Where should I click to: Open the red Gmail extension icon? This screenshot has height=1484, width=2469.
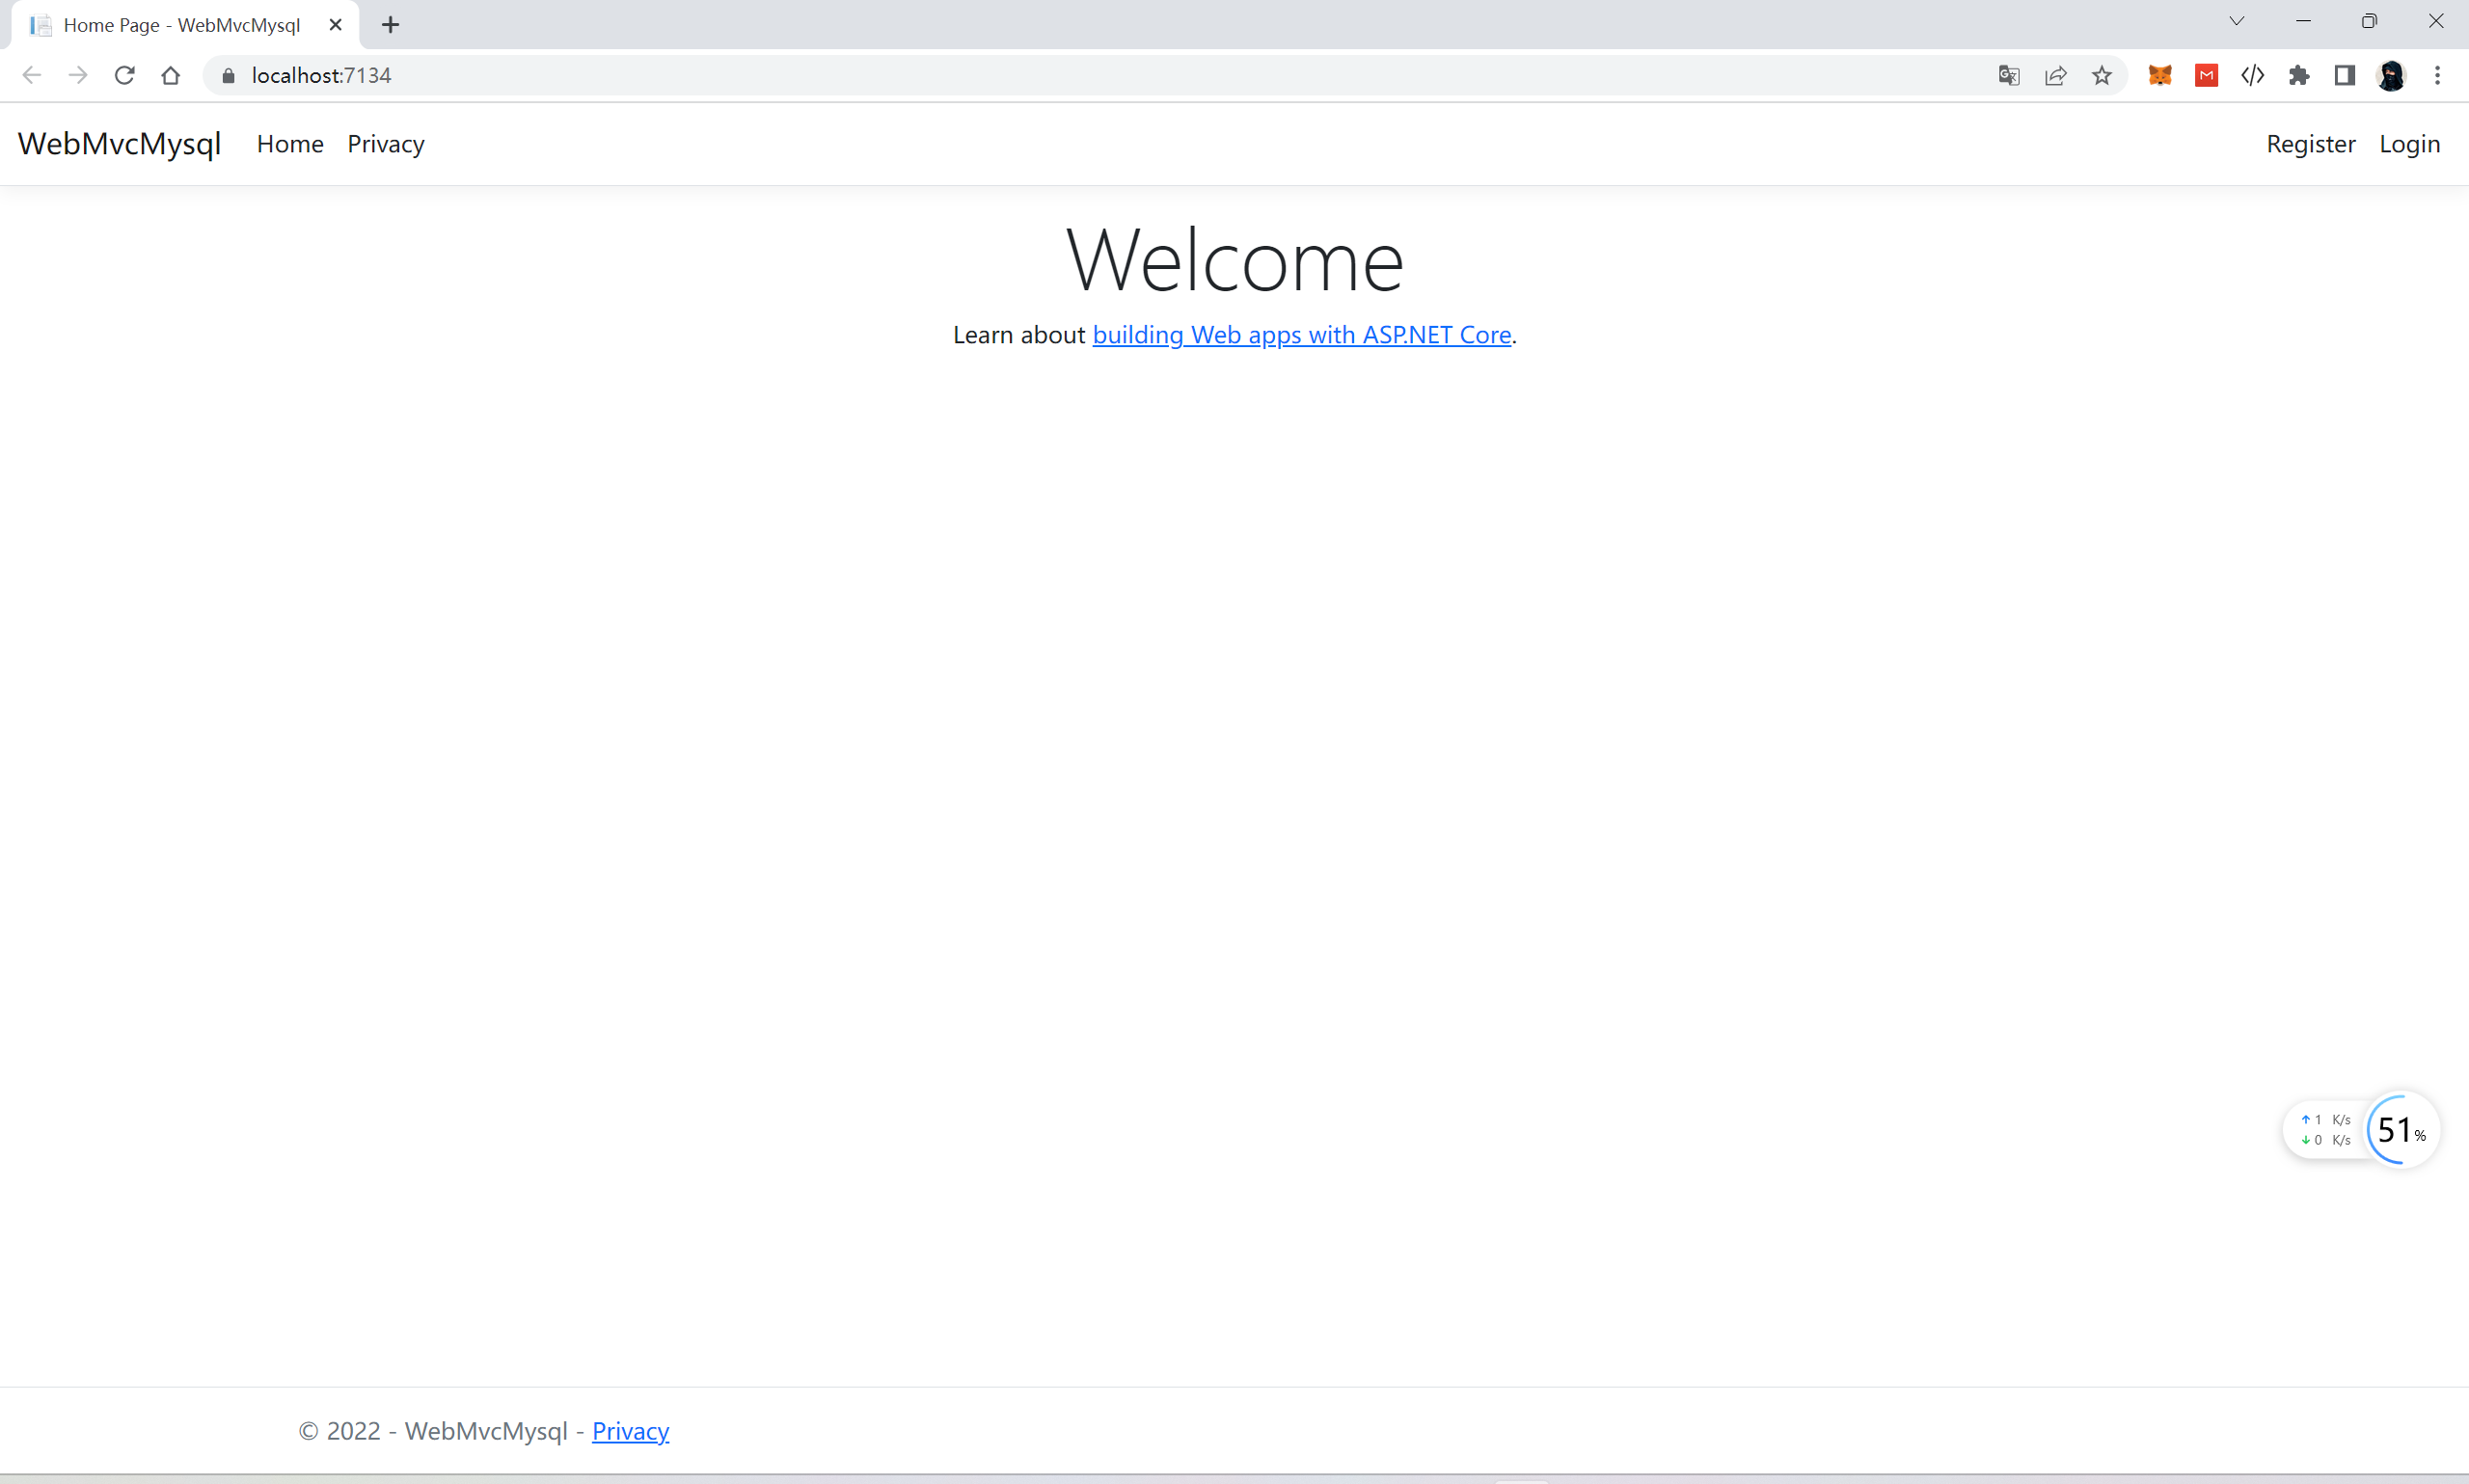coord(2206,75)
